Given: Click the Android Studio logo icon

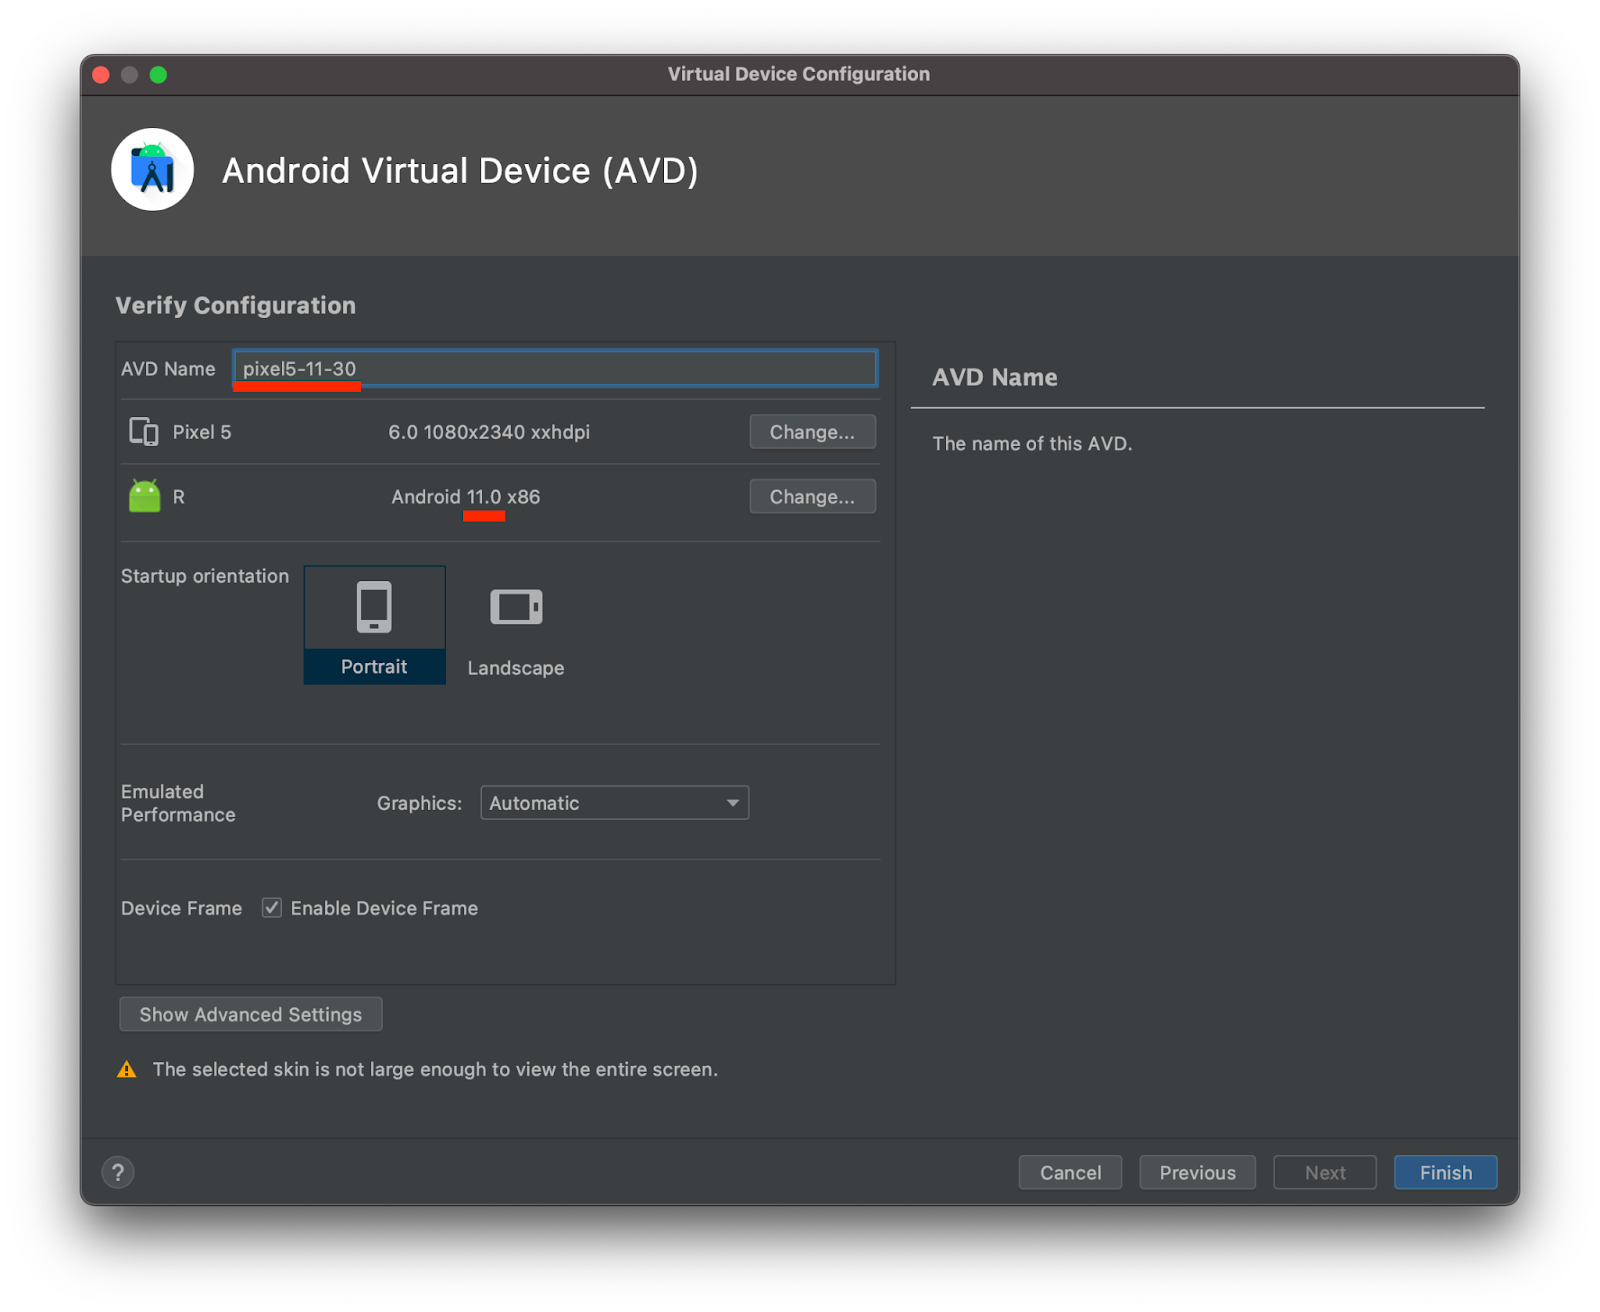Looking at the screenshot, I should [x=152, y=170].
